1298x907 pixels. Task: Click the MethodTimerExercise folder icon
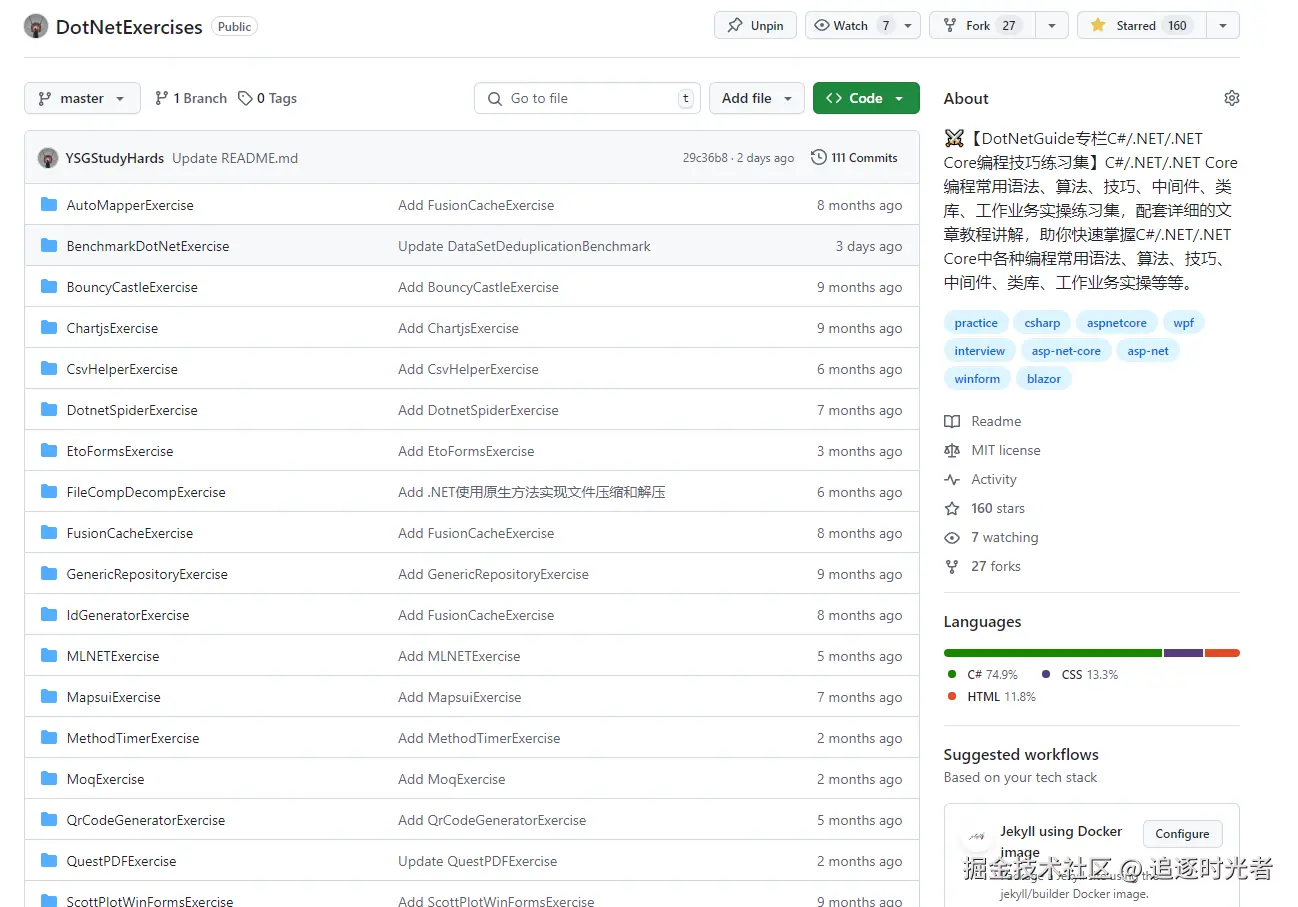click(x=49, y=738)
